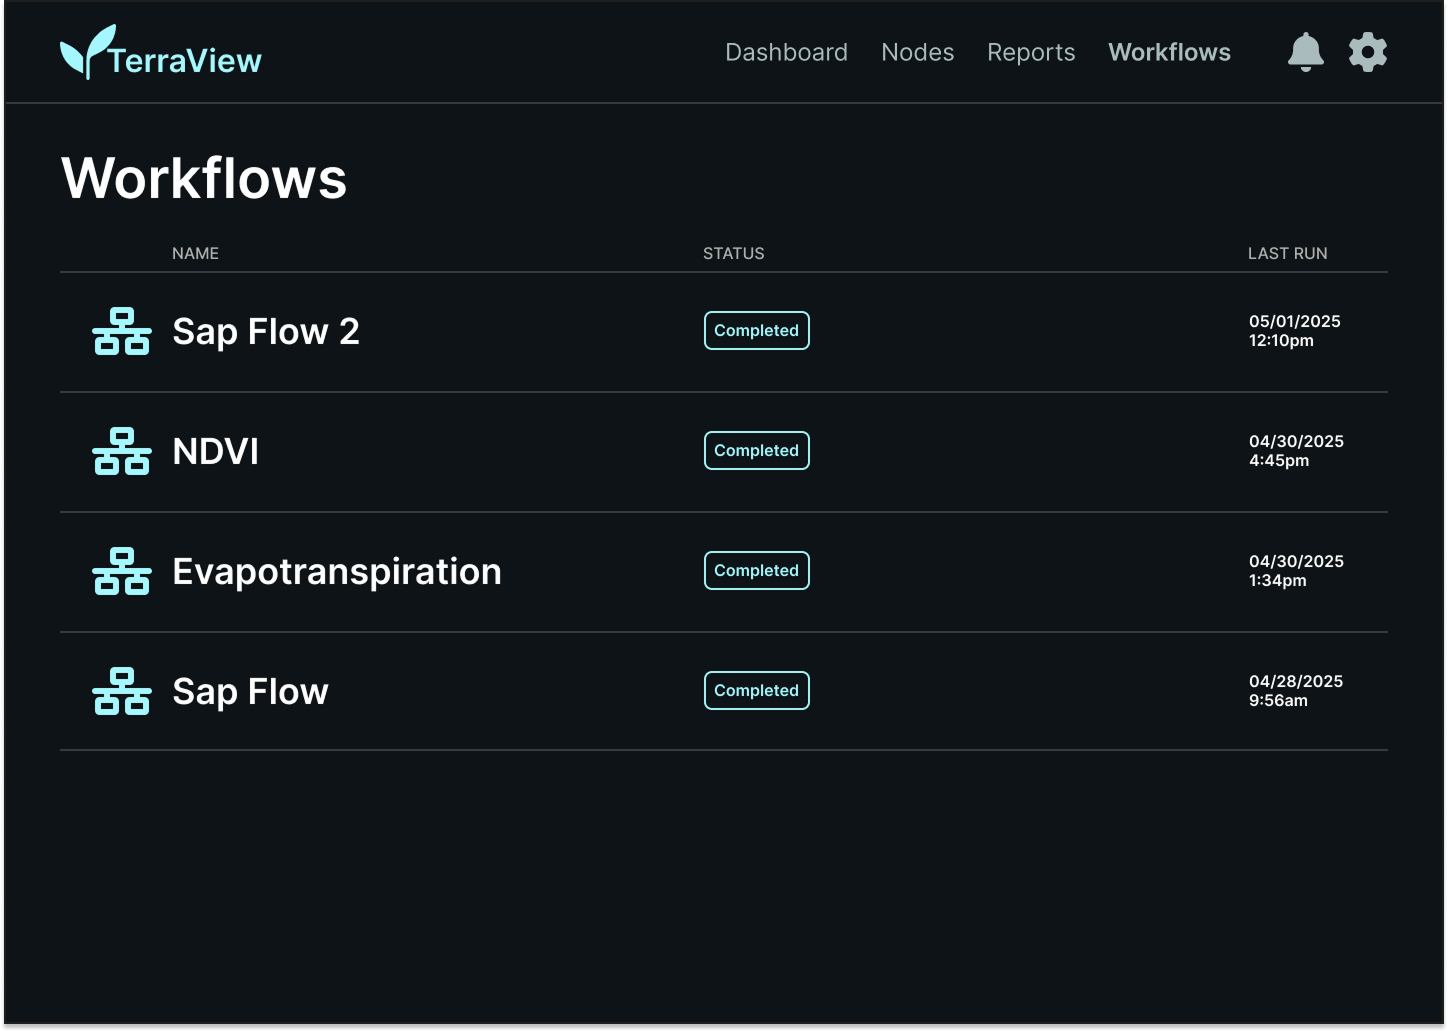Click the Completed badge for Sap Flow 2
This screenshot has width=1448, height=1032.
coord(757,331)
